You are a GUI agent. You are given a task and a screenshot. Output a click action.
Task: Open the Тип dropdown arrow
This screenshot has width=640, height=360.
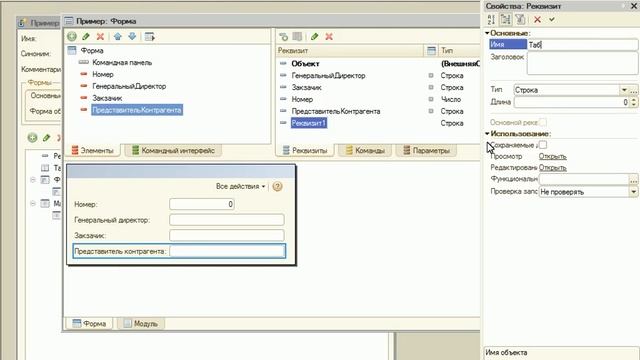[x=624, y=90]
